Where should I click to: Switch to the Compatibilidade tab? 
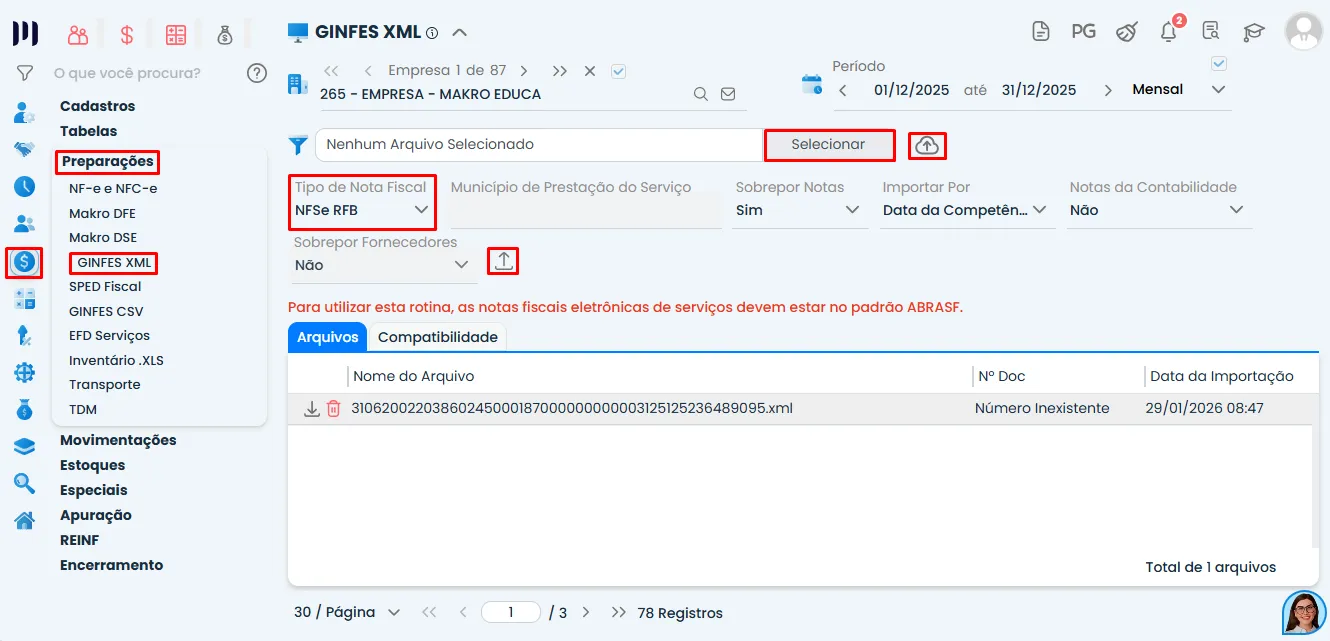pyautogui.click(x=438, y=337)
